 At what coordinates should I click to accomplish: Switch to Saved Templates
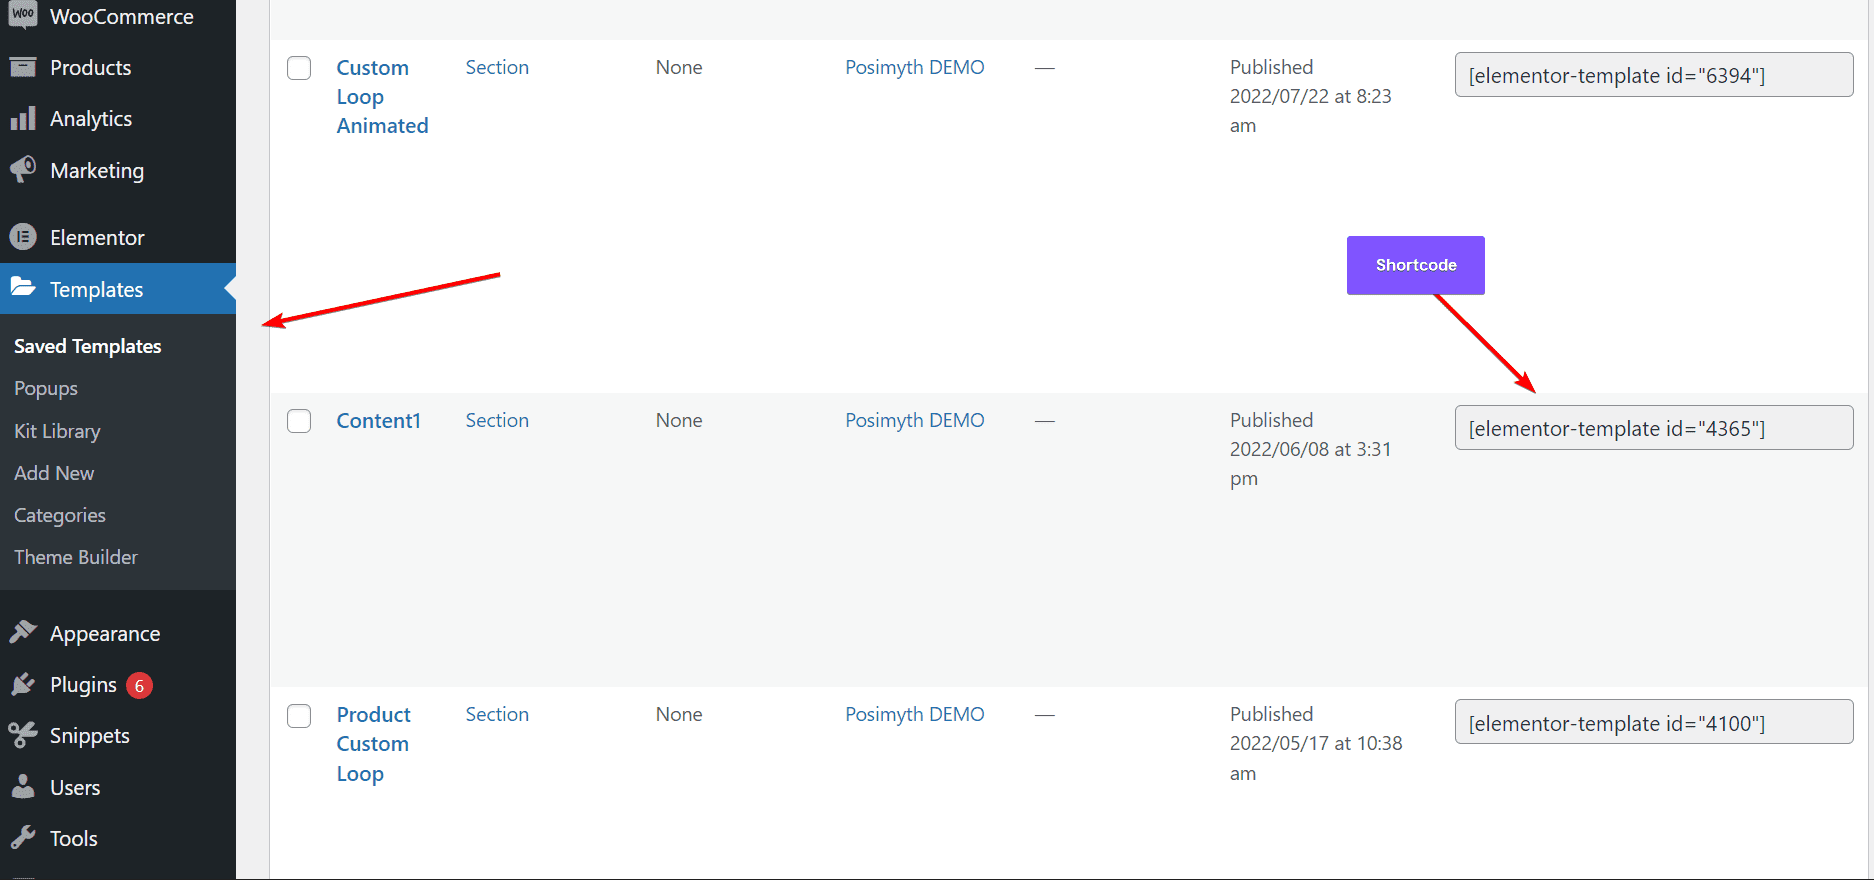(87, 346)
